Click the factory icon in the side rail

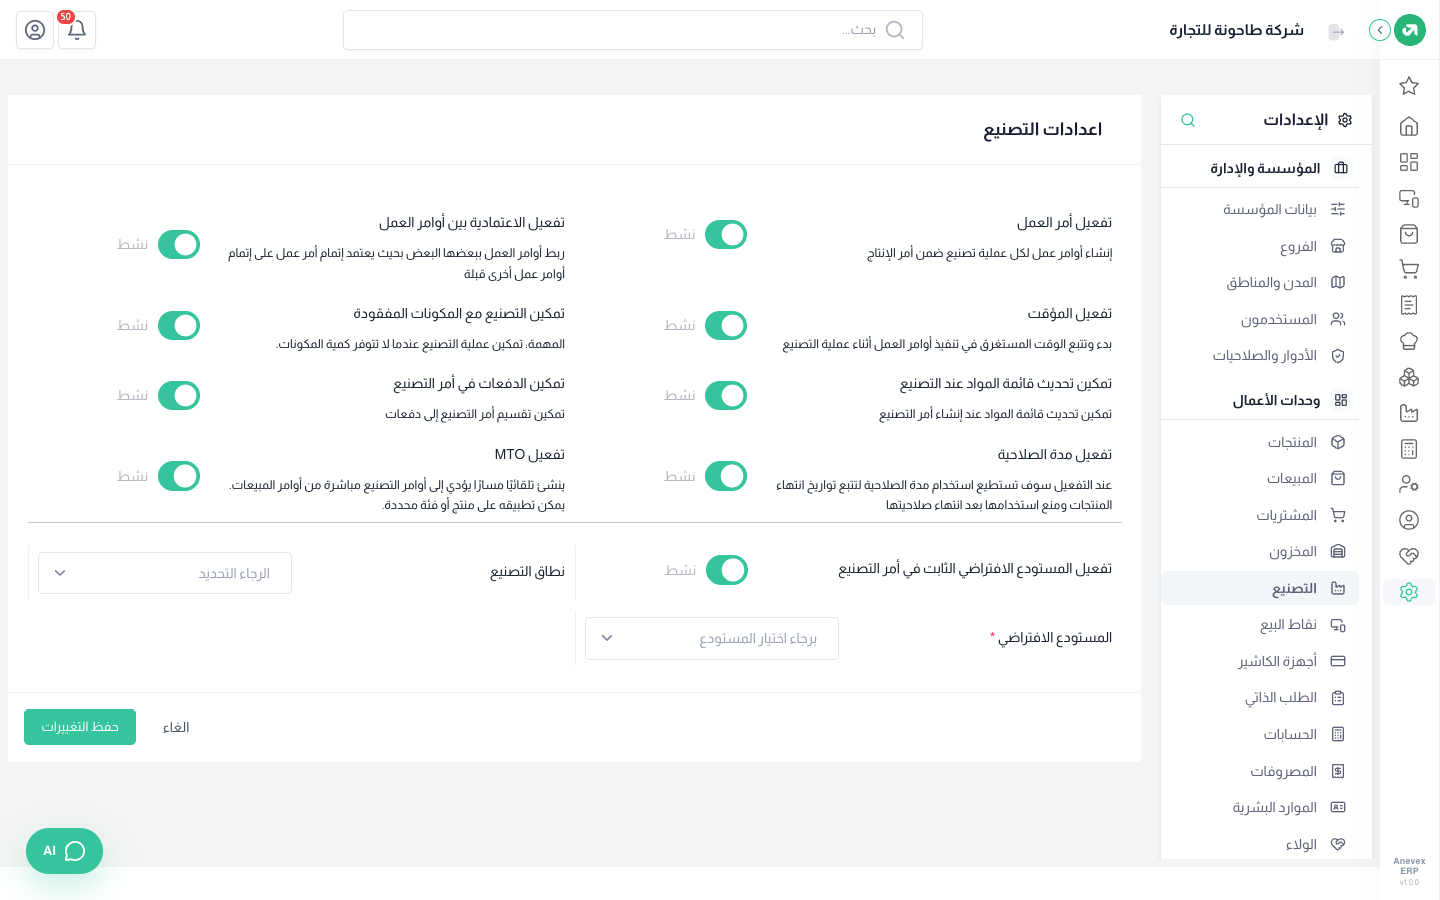coord(1409,413)
